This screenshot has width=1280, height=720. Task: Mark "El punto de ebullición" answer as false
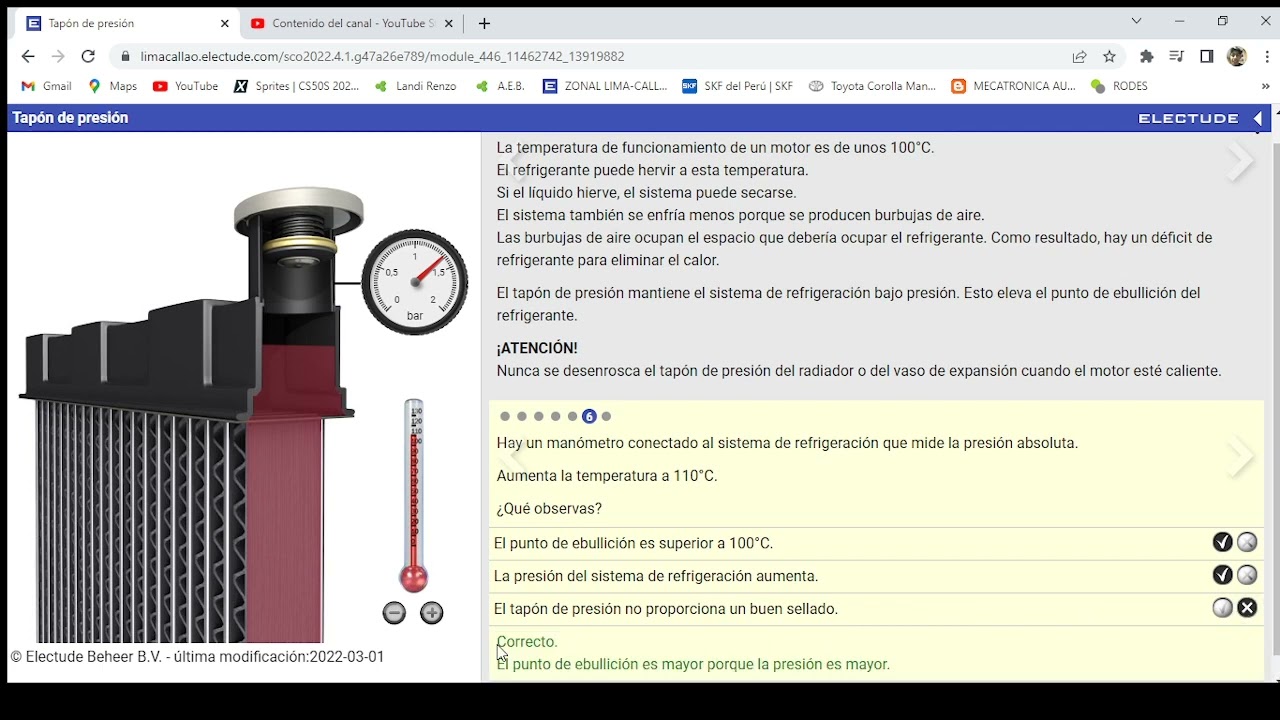click(1247, 542)
